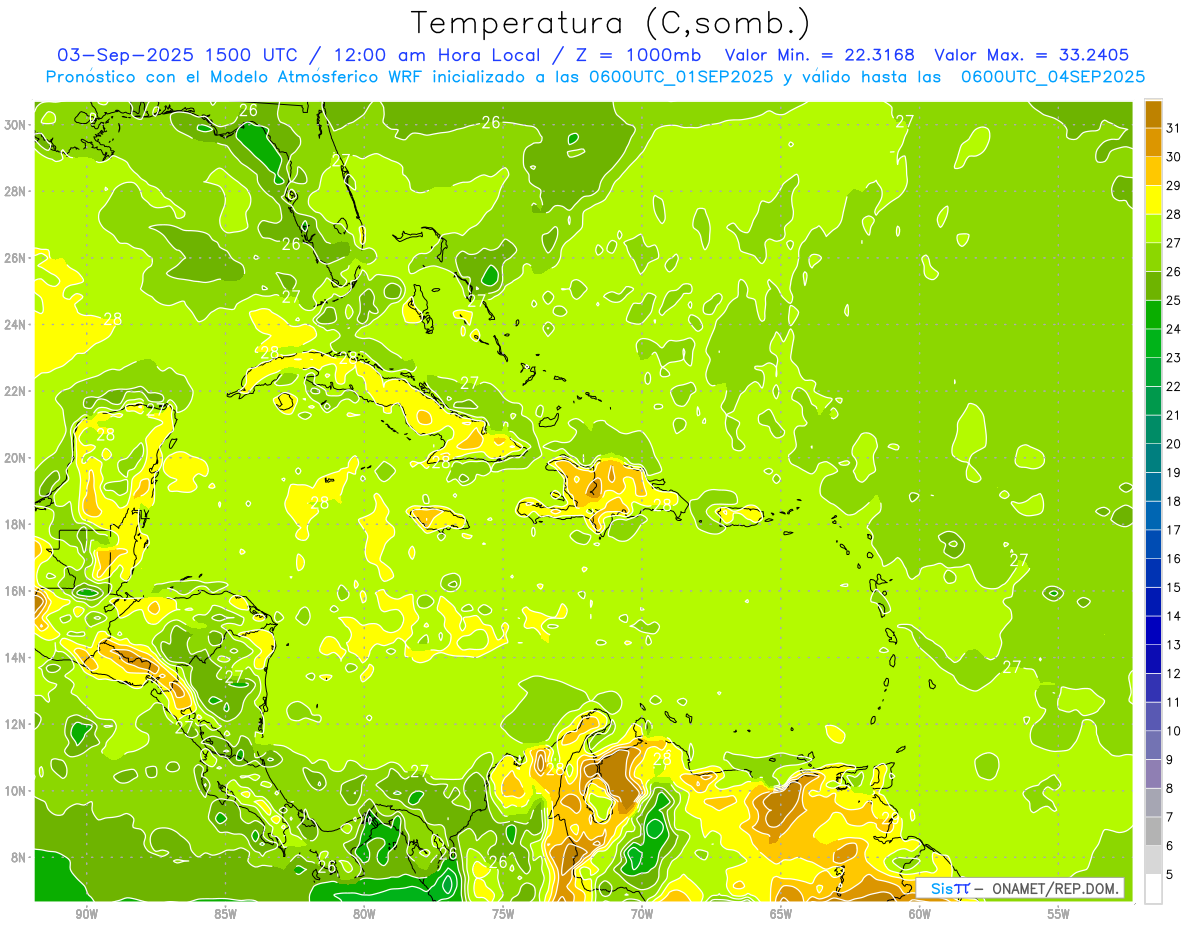
Task: Click the '90W' longitude axis label
Action: 87,914
